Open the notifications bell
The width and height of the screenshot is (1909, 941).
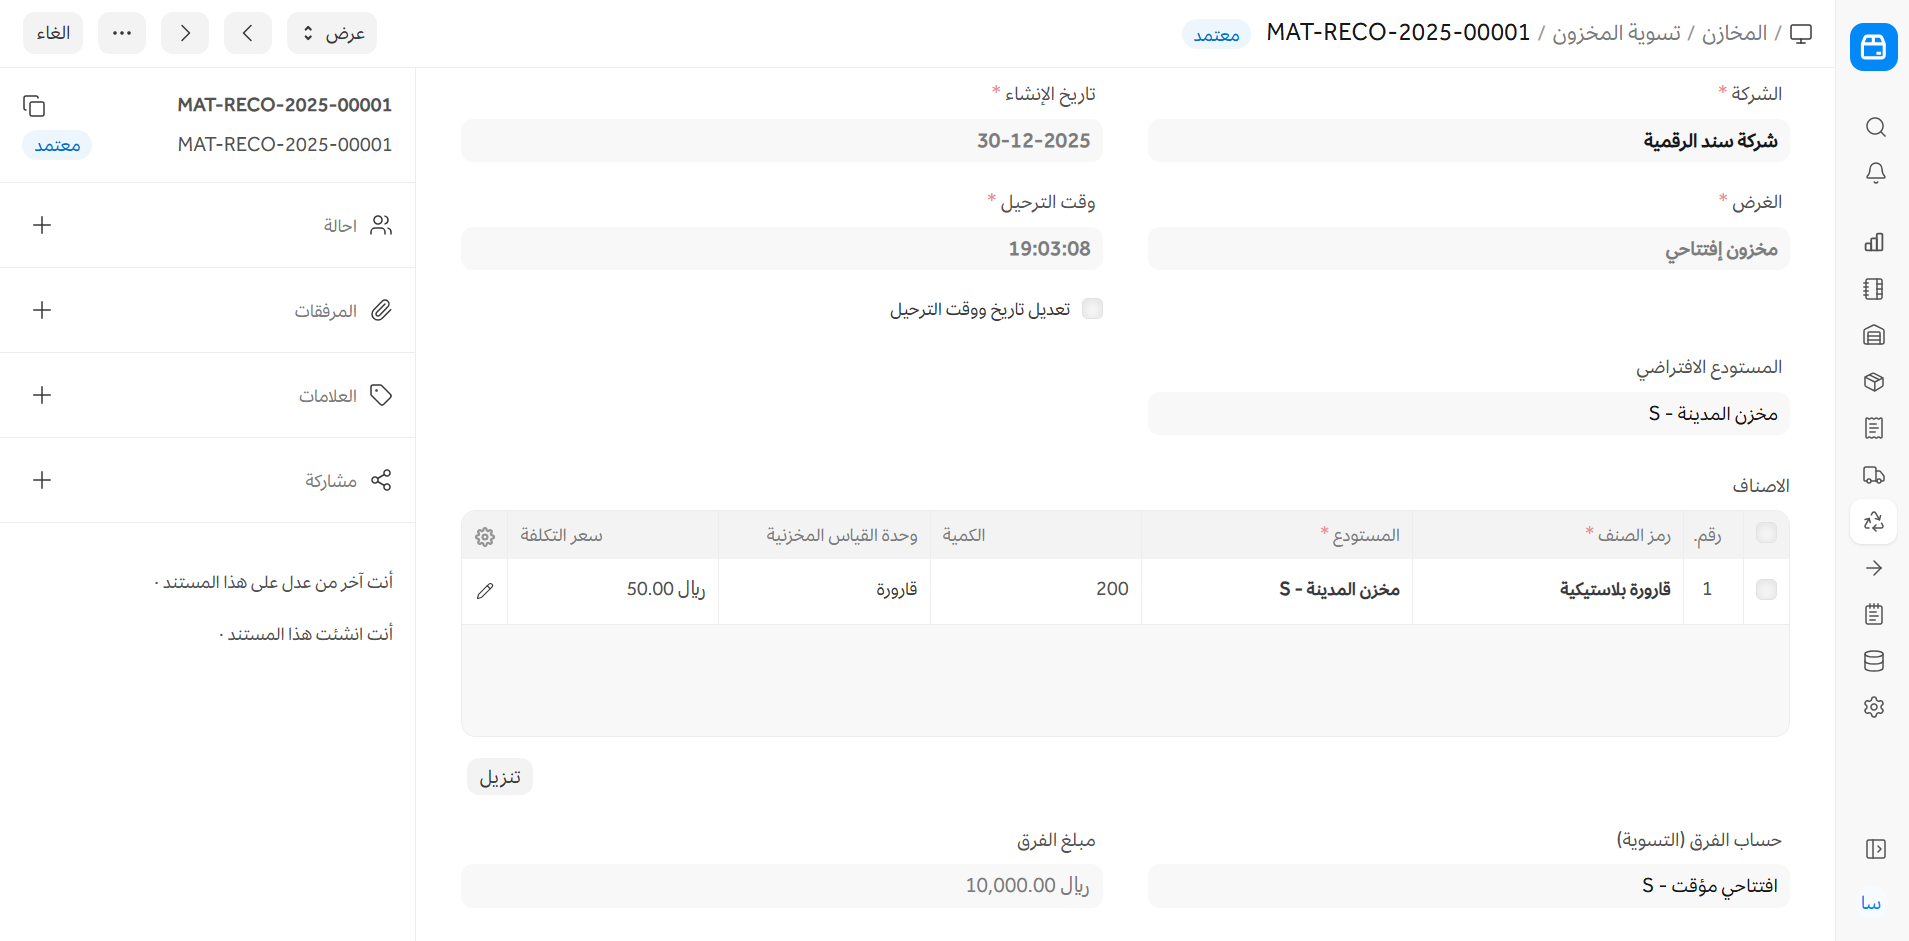tap(1875, 173)
